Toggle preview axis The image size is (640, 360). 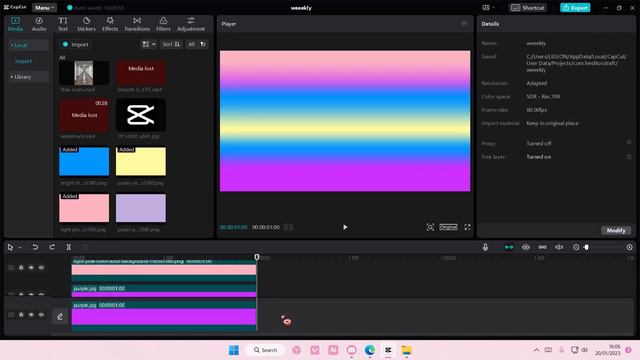[x=559, y=247]
